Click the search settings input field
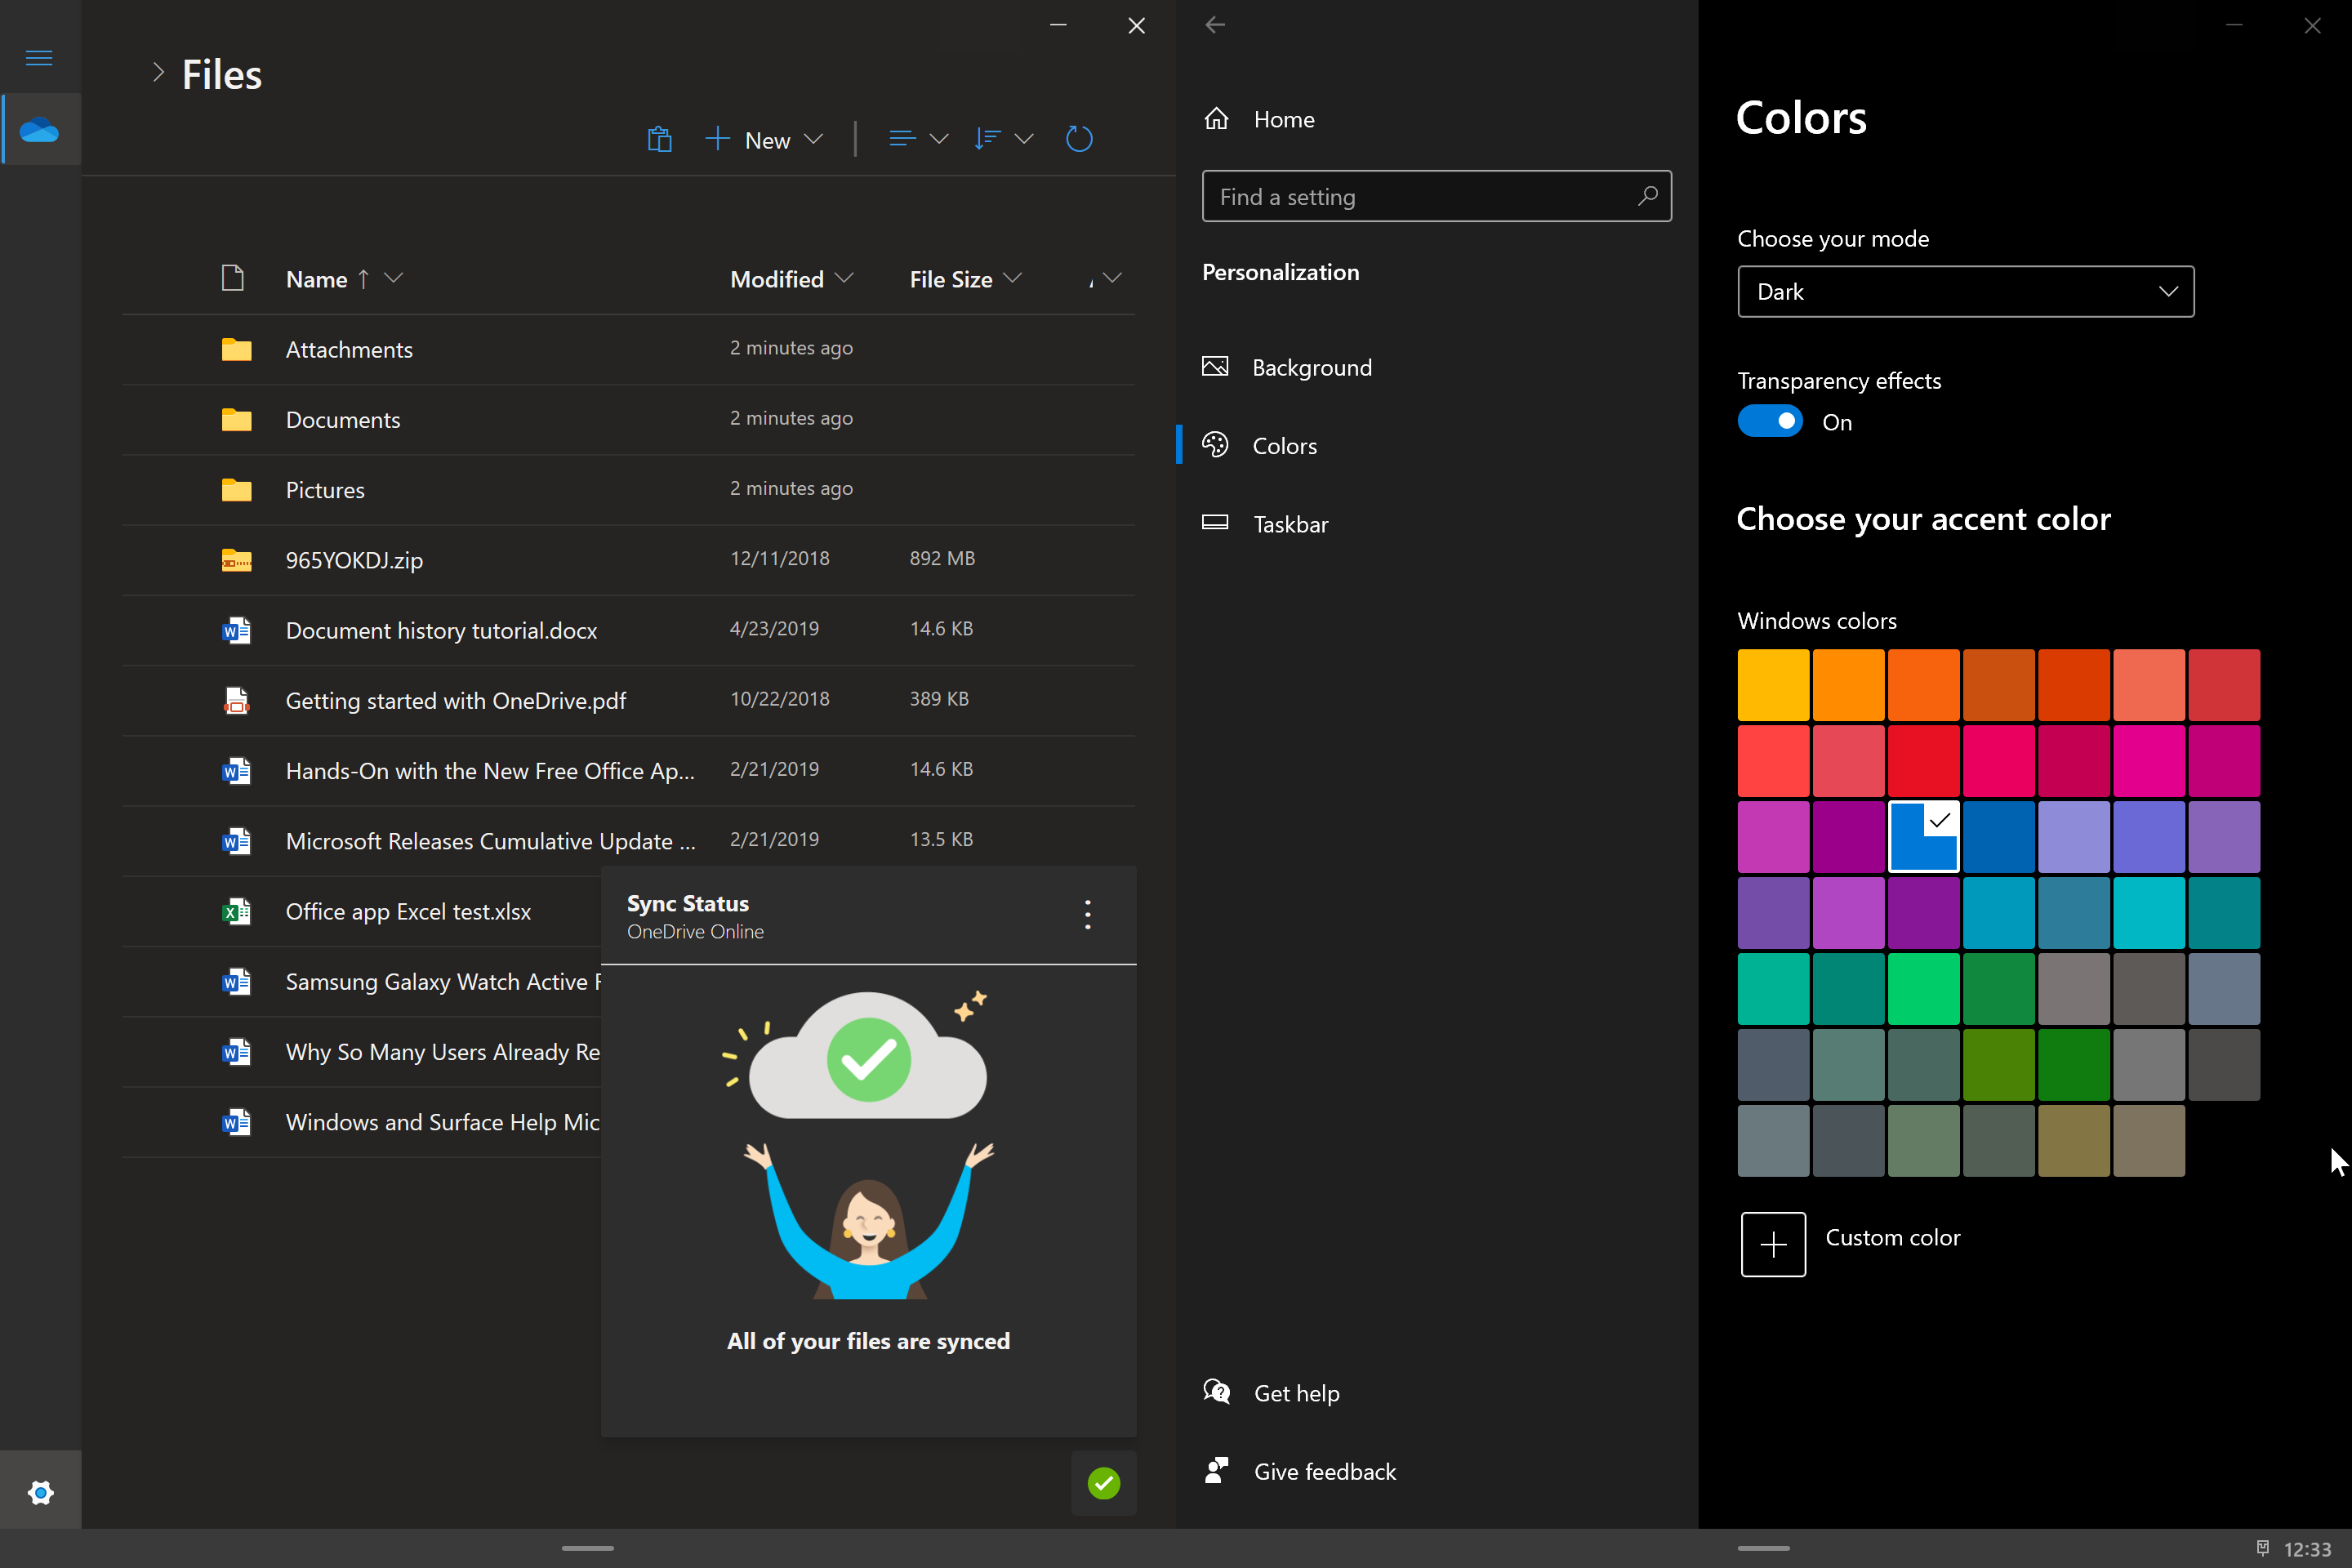Image resolution: width=2352 pixels, height=1568 pixels. [x=1435, y=194]
